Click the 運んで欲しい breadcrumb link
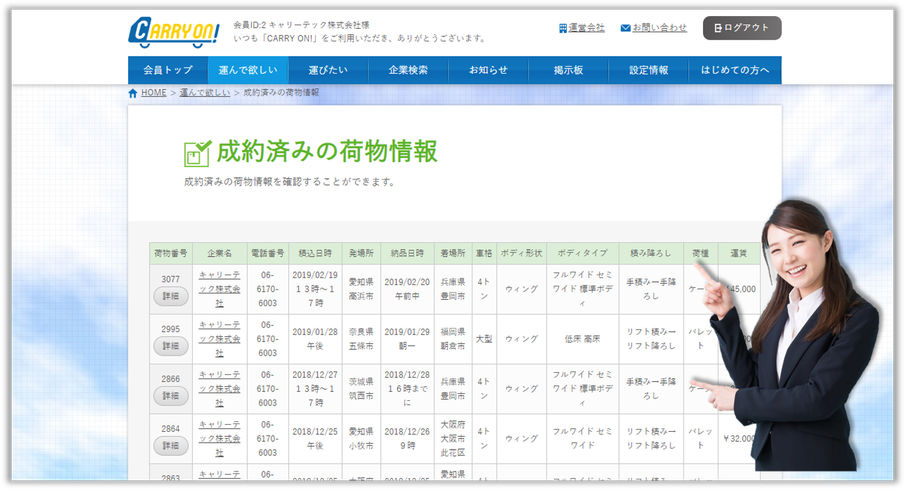This screenshot has height=490, width=905. 205,92
